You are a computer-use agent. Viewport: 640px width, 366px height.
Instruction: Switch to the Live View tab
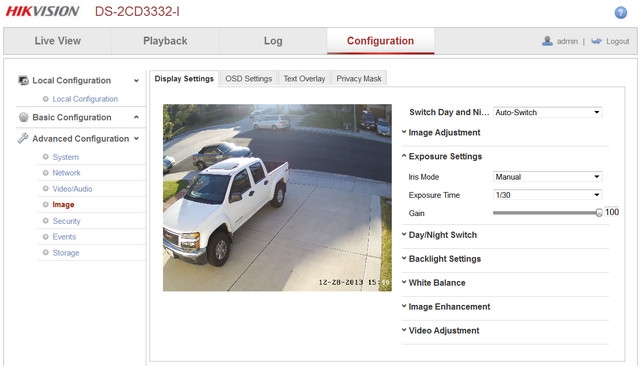(58, 41)
